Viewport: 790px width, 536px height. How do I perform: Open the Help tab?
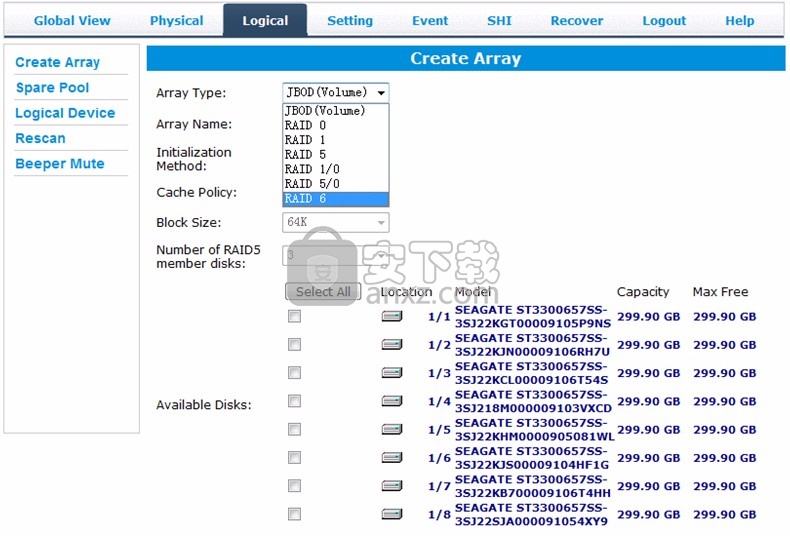click(740, 21)
